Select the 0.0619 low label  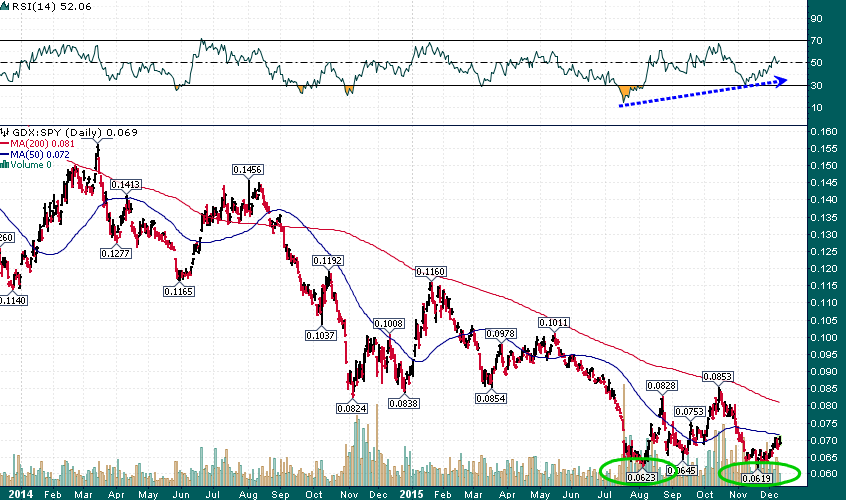pyautogui.click(x=757, y=478)
